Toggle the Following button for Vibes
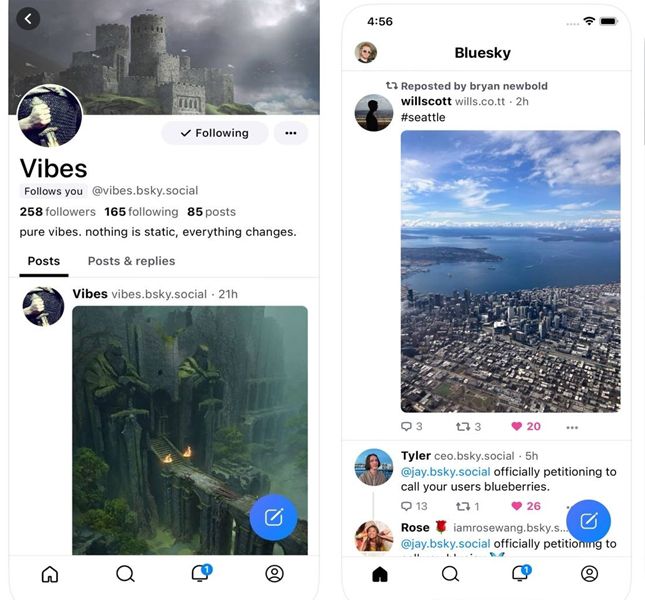This screenshot has width=645, height=600. [214, 133]
